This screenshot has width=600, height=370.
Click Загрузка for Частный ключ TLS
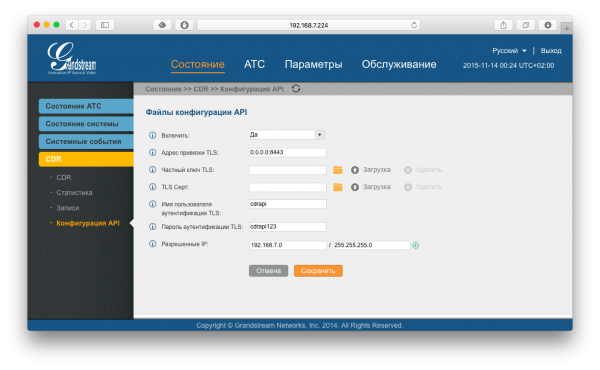coord(377,170)
